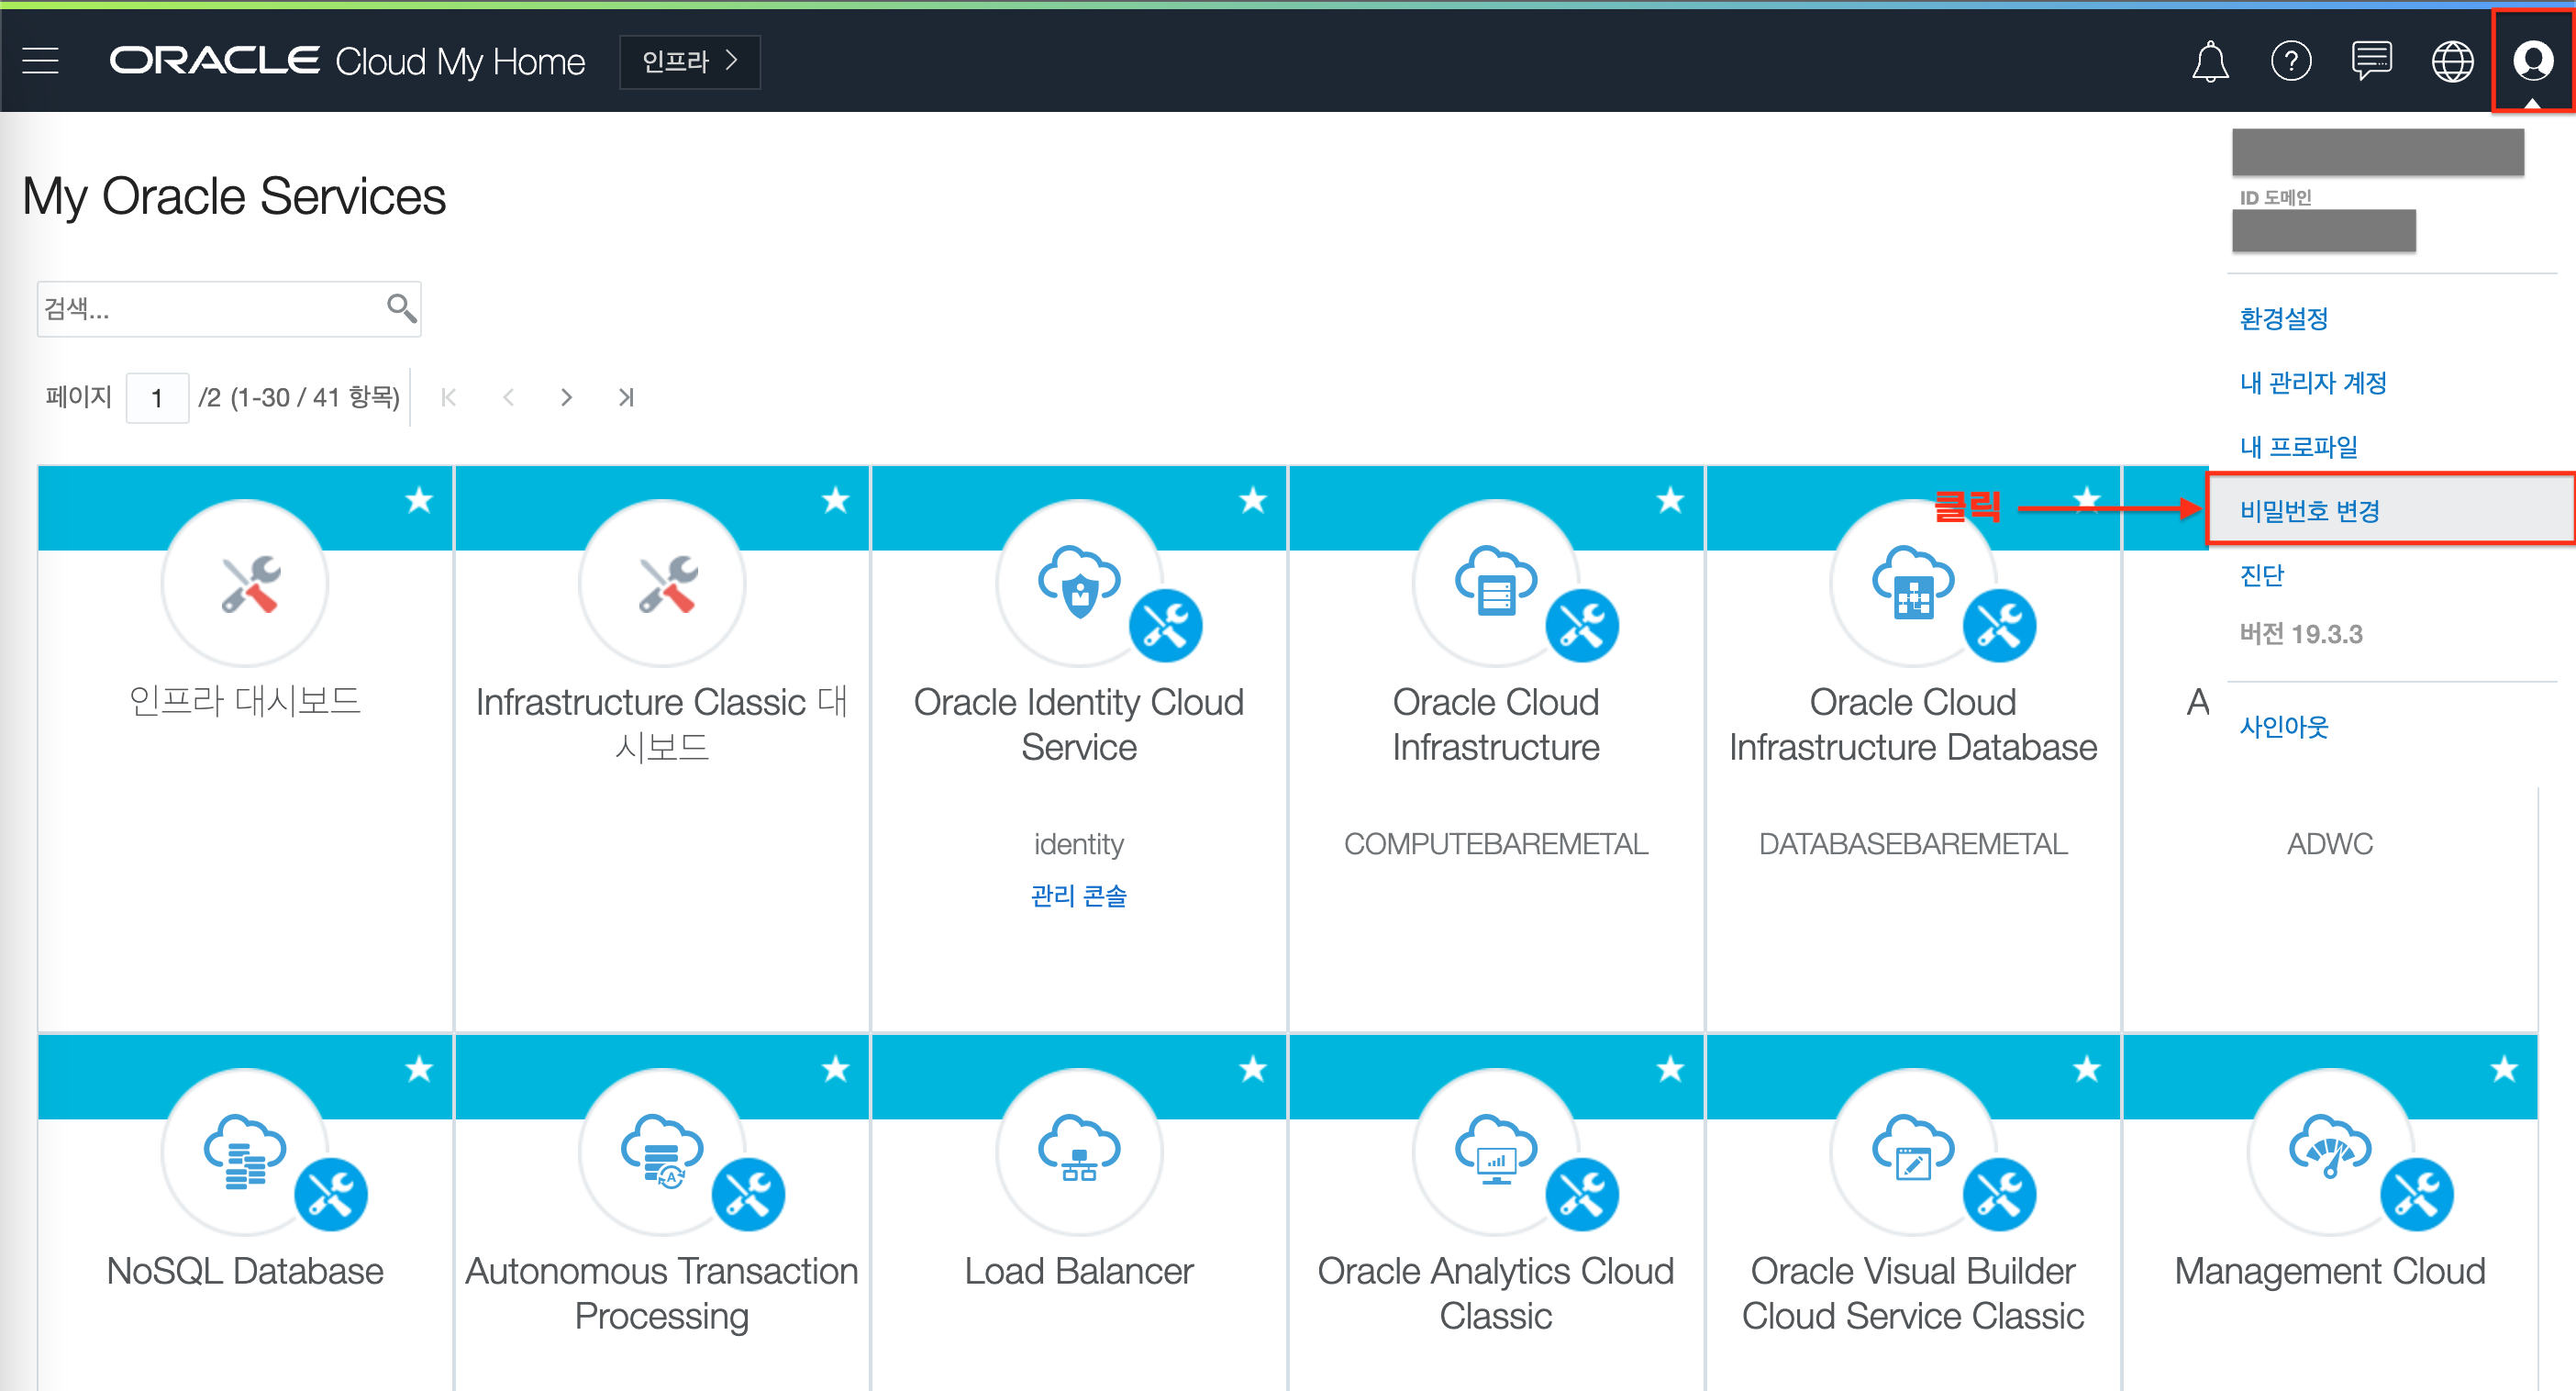
Task: Toggle favorite star on Oracle Identity Cloud Service
Action: coord(1253,499)
